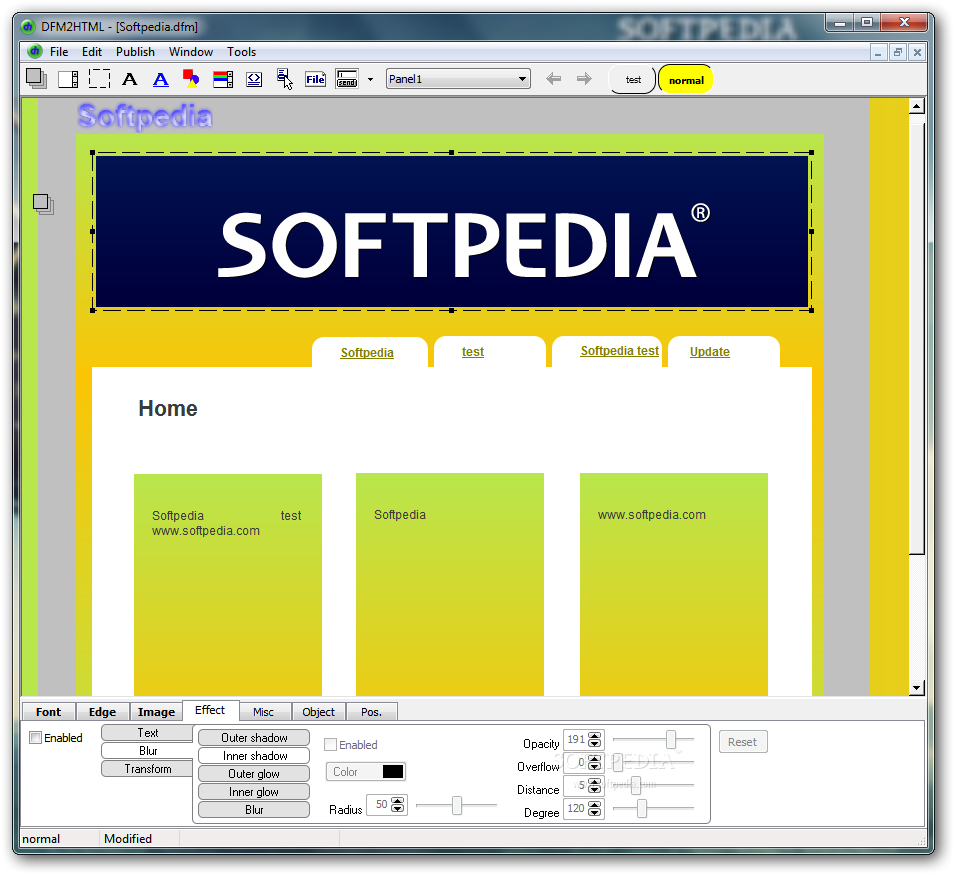Viewport: 955px width, 875px height.
Task: Click the yellow normal style button
Action: (686, 80)
